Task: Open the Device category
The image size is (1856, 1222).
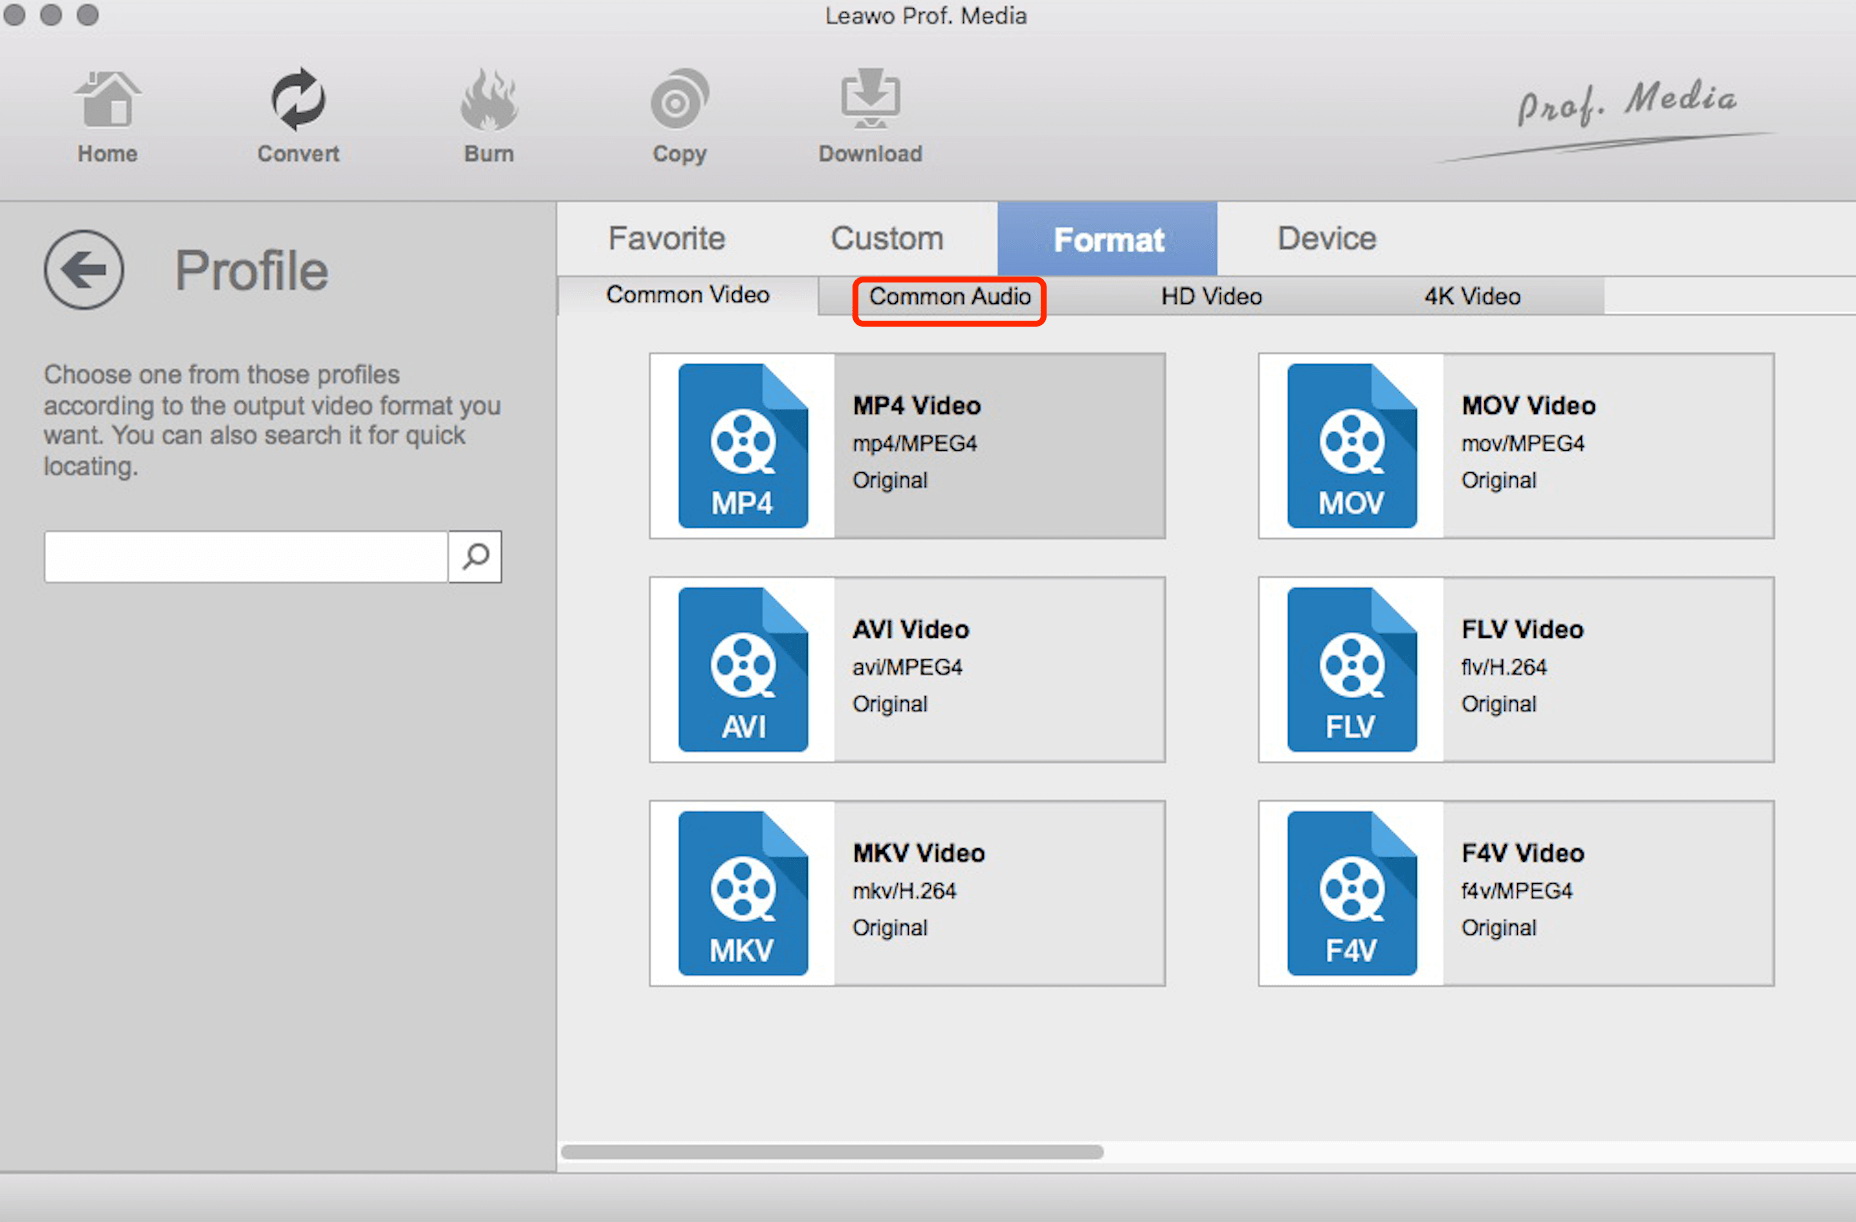Action: click(x=1325, y=239)
